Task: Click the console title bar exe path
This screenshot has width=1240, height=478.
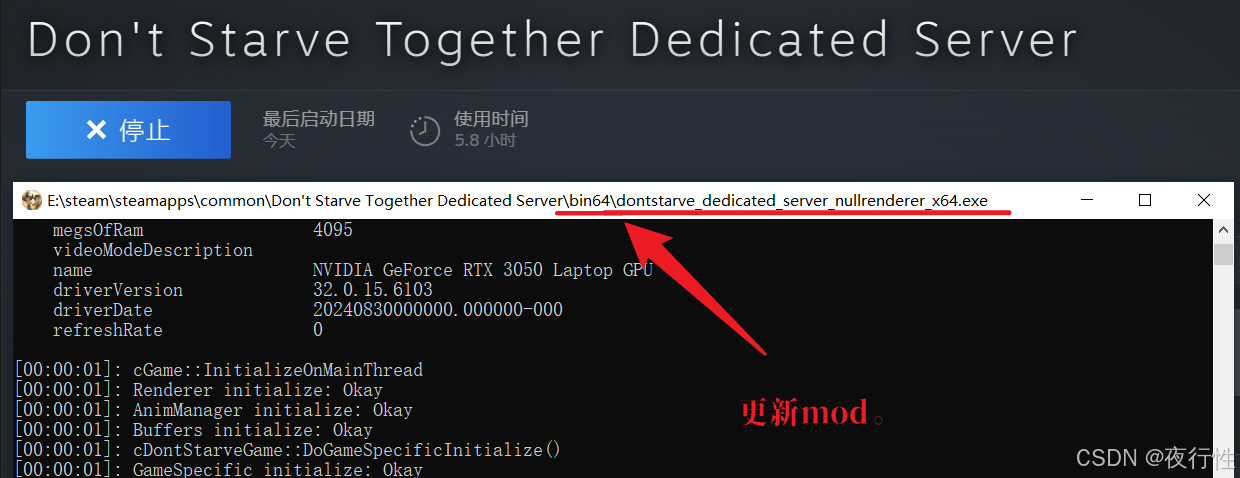Action: click(x=518, y=200)
